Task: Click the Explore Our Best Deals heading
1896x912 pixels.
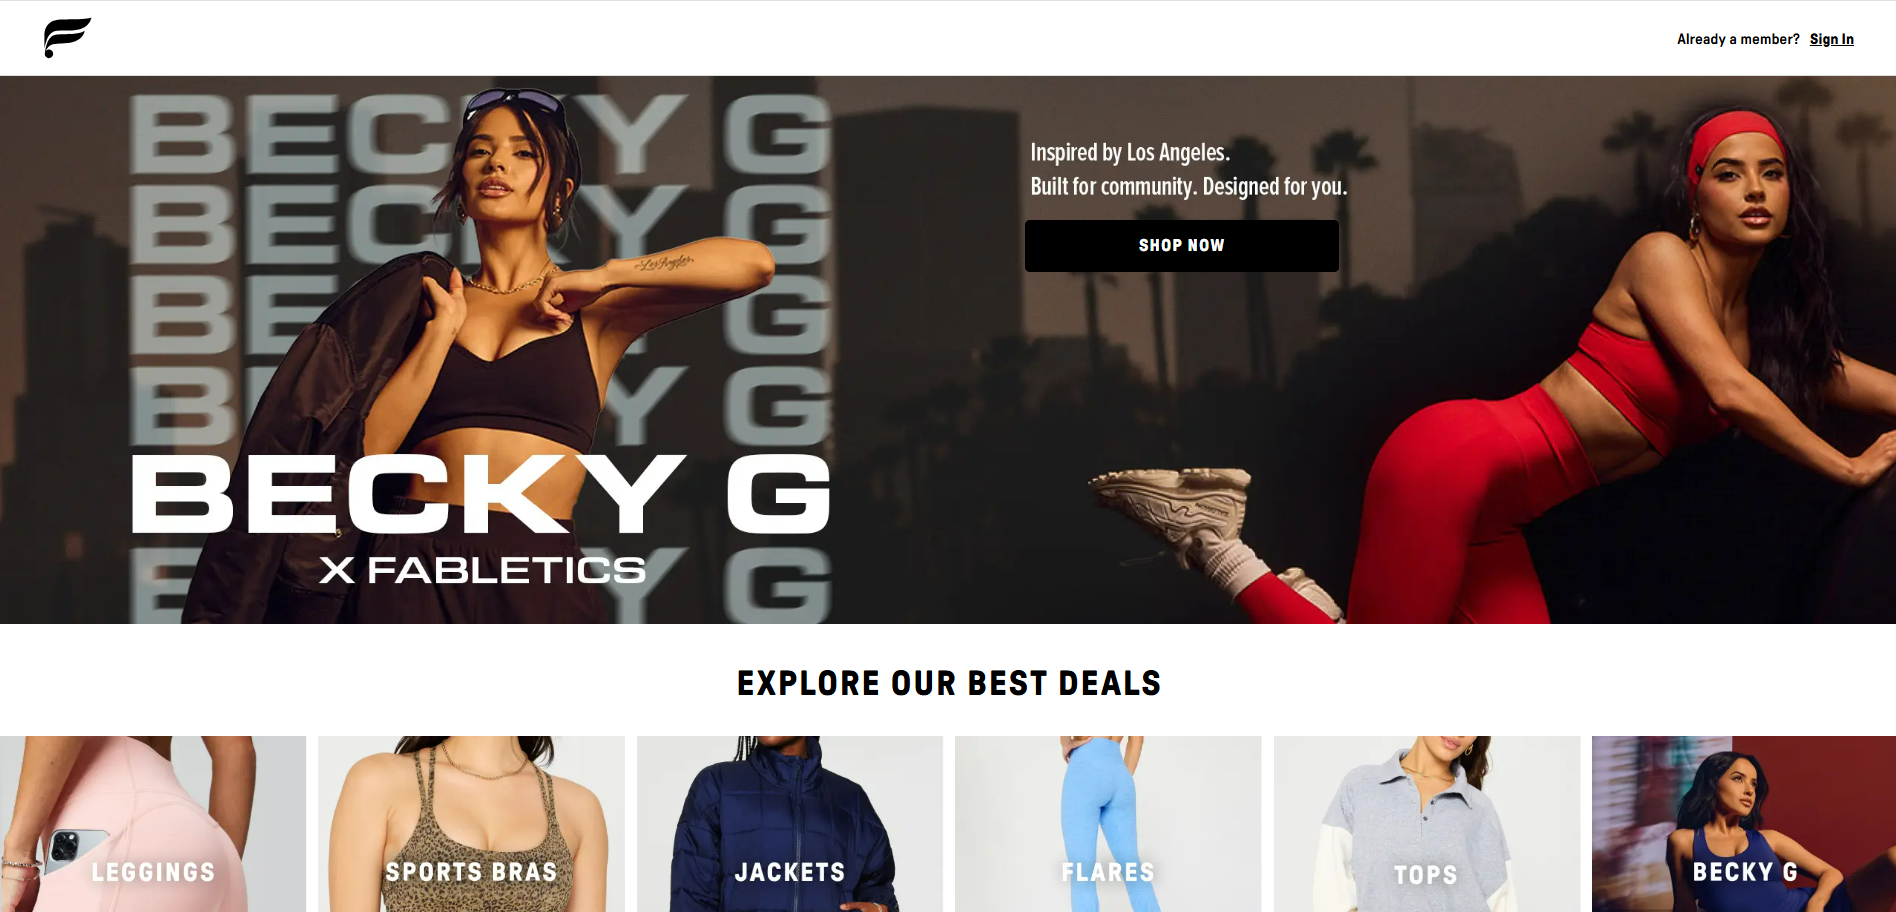Action: [949, 683]
